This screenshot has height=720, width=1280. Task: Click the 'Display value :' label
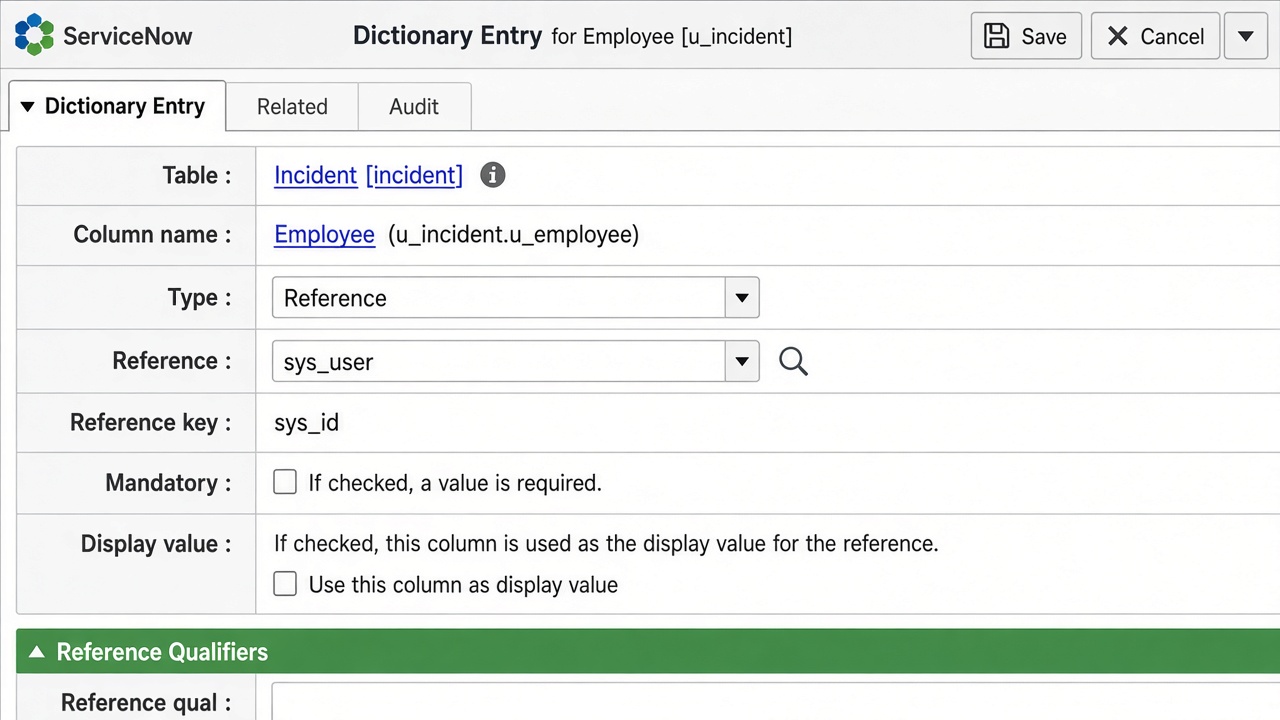point(156,543)
